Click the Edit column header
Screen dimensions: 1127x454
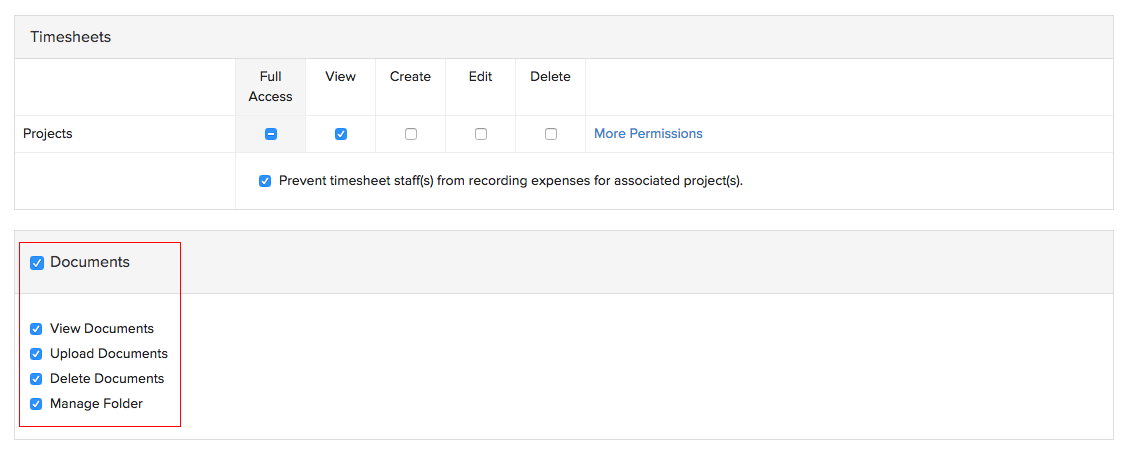point(481,77)
